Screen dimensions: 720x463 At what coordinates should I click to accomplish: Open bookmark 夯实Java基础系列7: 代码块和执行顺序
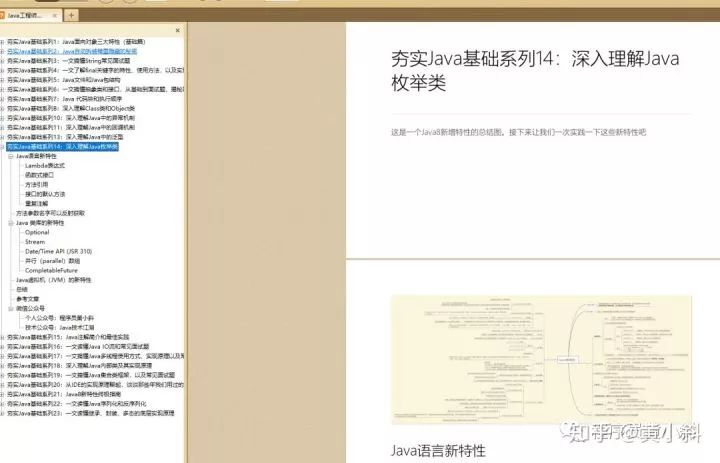coord(64,99)
